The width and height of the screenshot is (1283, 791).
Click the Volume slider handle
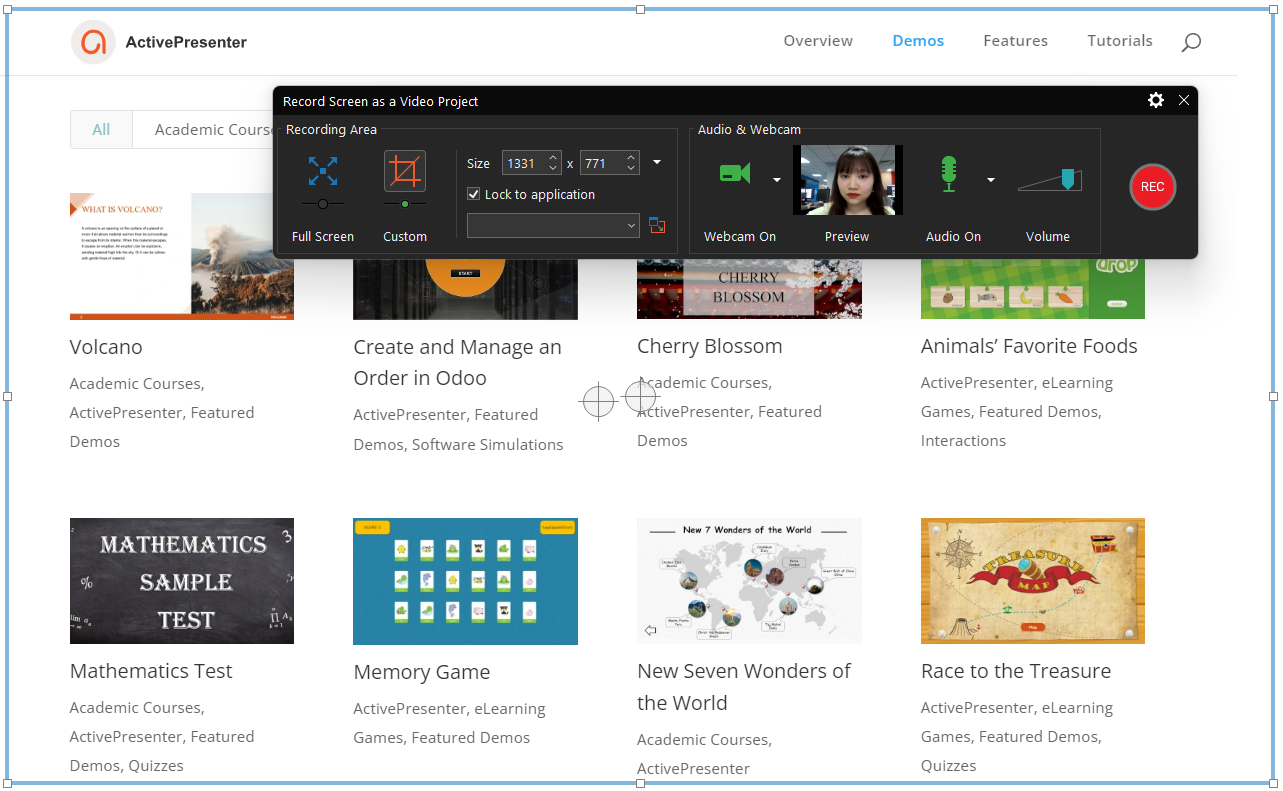coord(1068,179)
